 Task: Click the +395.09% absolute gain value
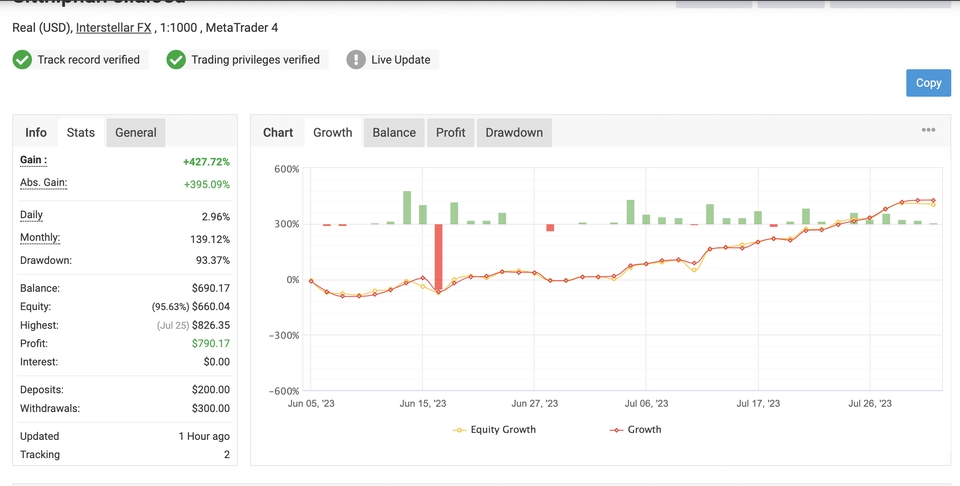(206, 184)
